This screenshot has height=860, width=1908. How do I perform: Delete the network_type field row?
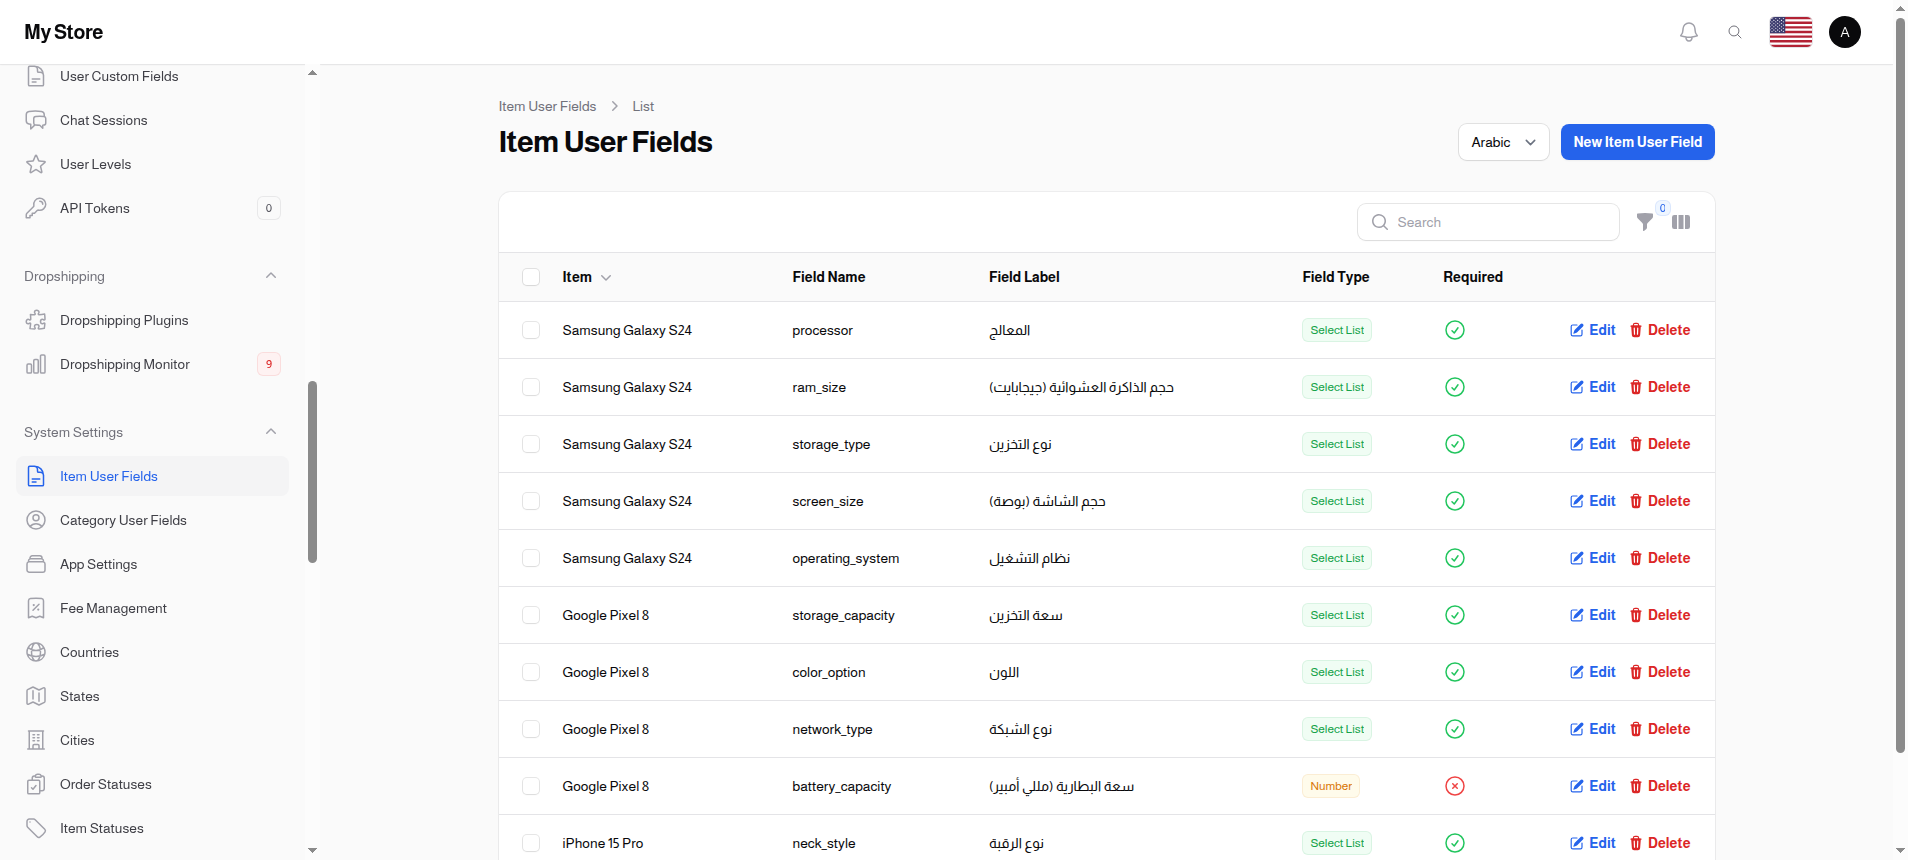click(1660, 729)
